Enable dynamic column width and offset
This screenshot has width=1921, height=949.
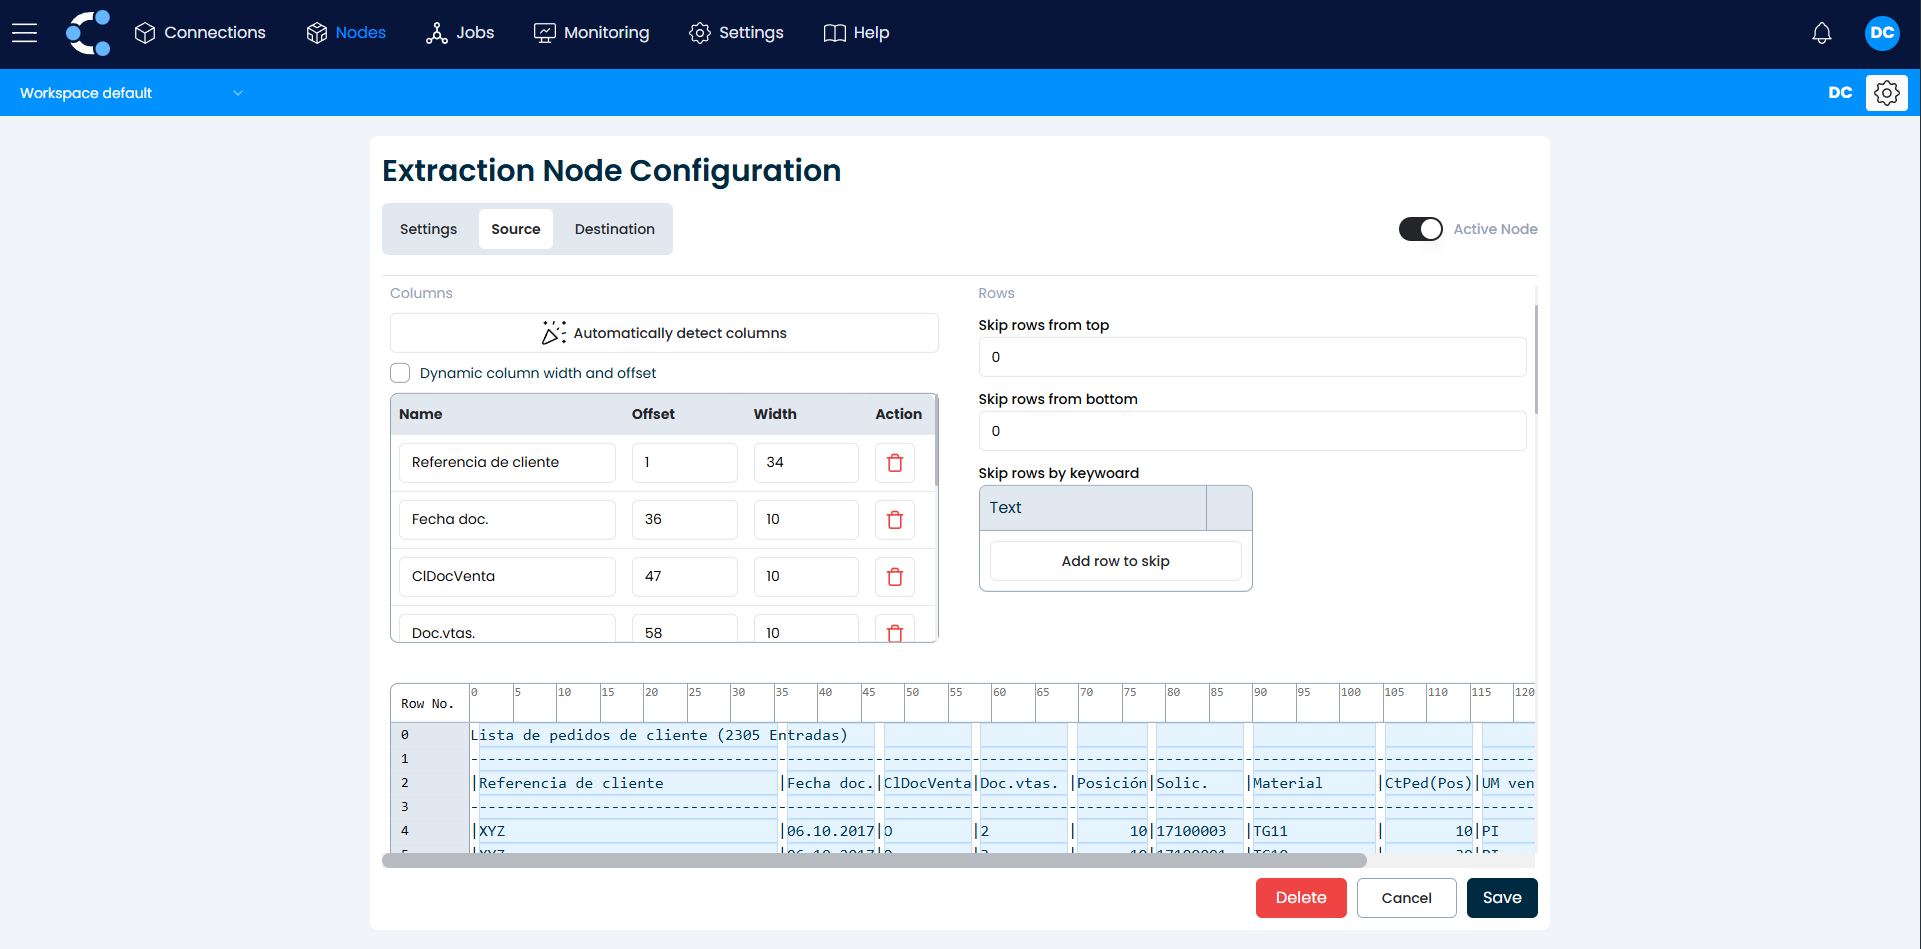(x=400, y=373)
